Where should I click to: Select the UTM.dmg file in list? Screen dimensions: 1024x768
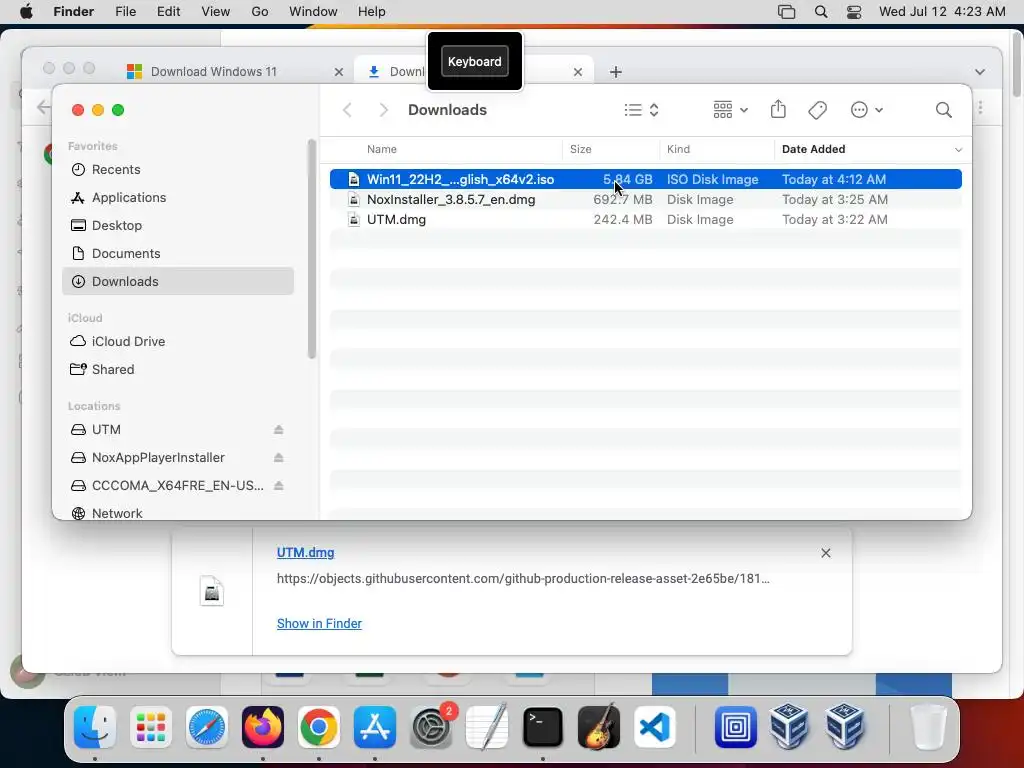[x=645, y=219]
